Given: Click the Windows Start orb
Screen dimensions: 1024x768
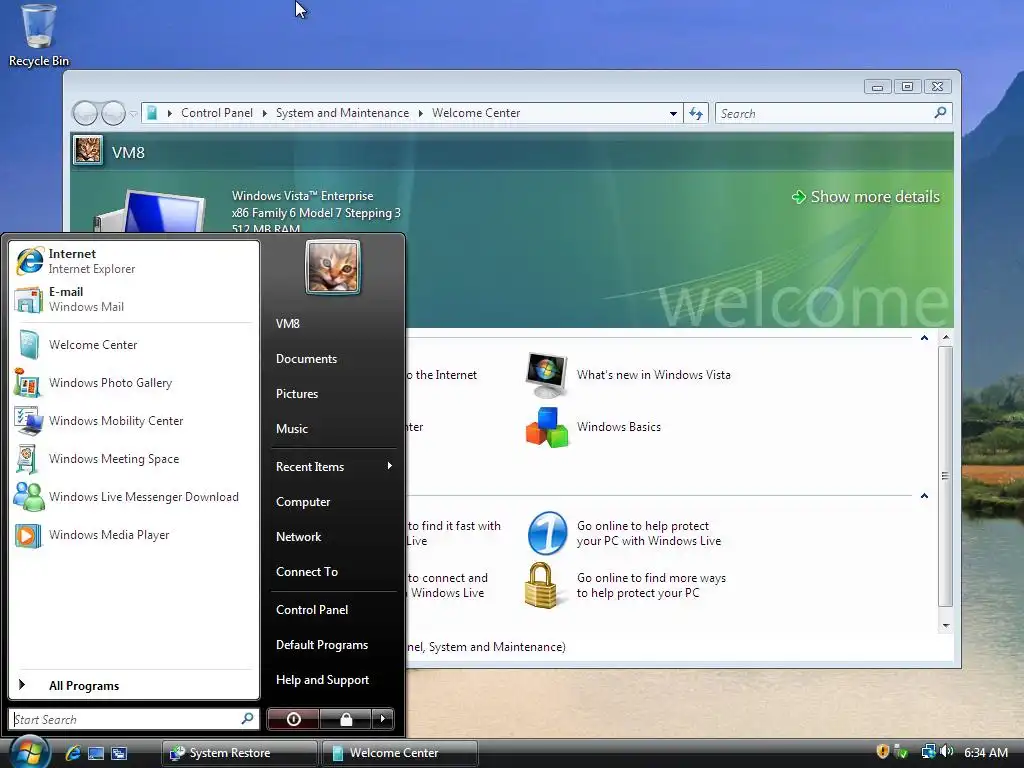Looking at the screenshot, I should [29, 751].
